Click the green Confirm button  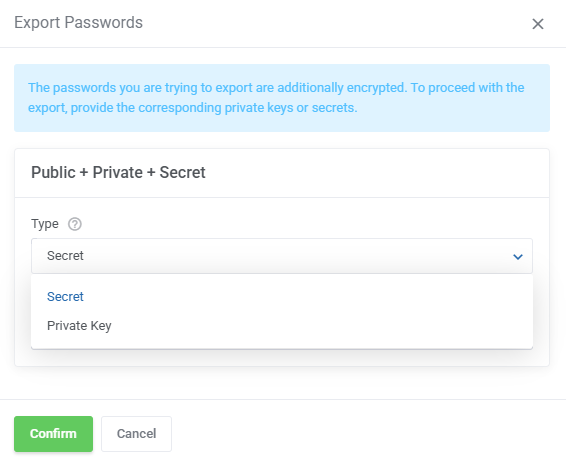tap(53, 434)
